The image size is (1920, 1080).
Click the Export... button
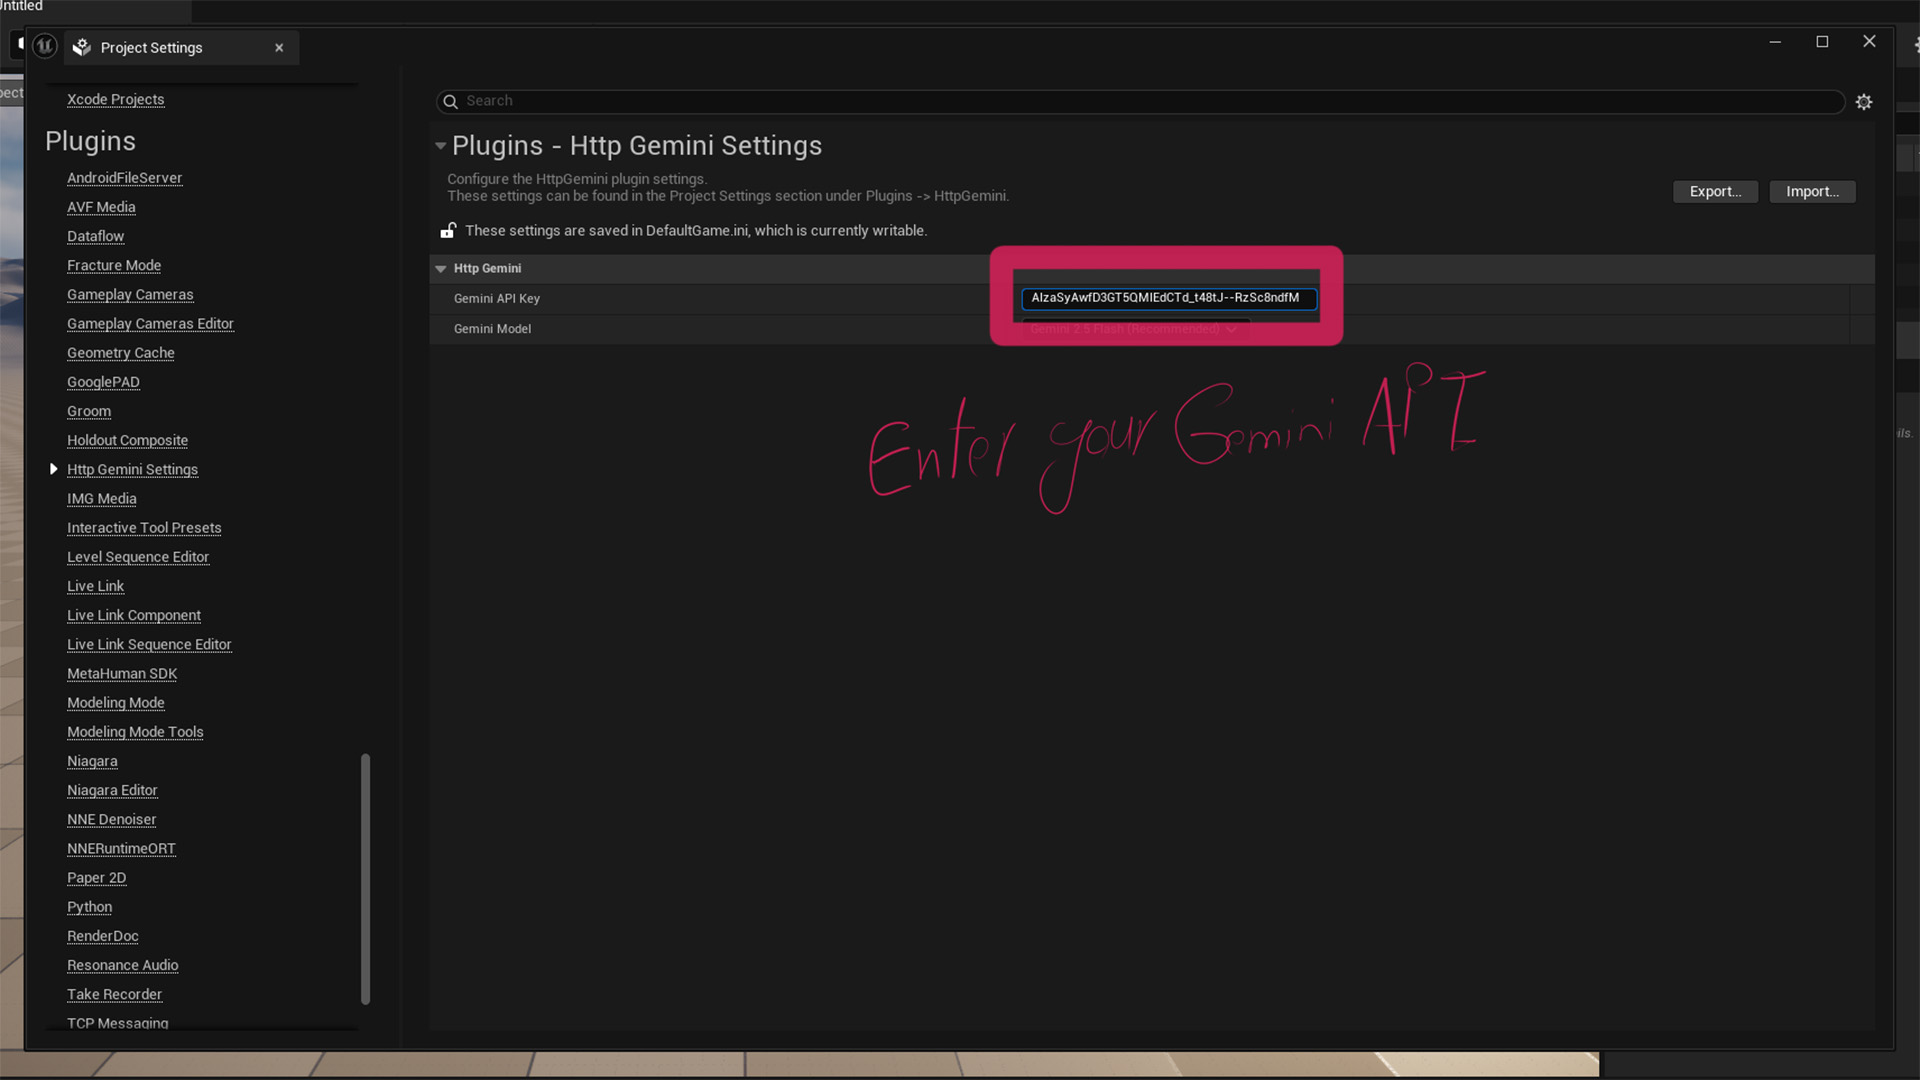[x=1715, y=191]
